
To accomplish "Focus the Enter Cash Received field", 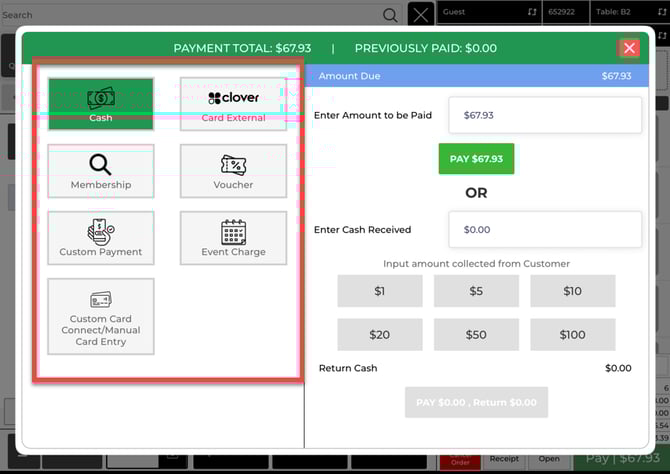I will pyautogui.click(x=544, y=229).
